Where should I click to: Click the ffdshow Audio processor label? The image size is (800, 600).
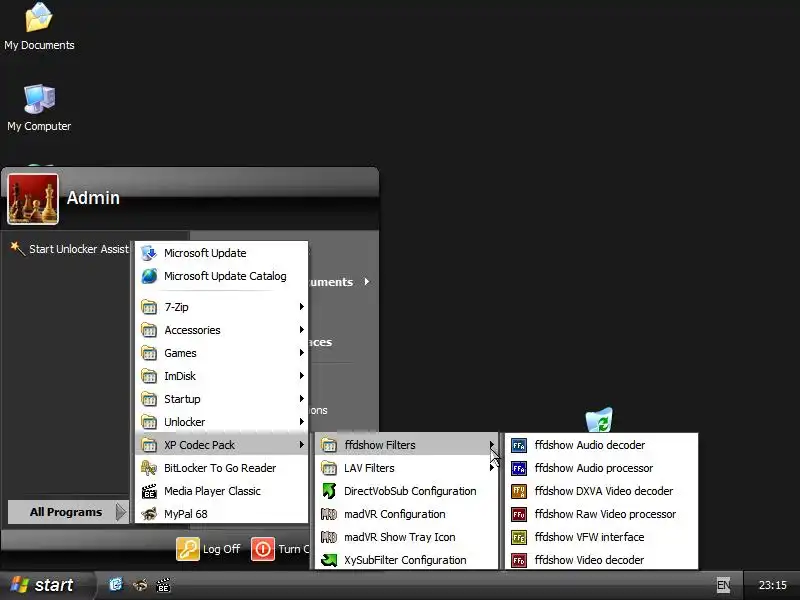coord(594,468)
